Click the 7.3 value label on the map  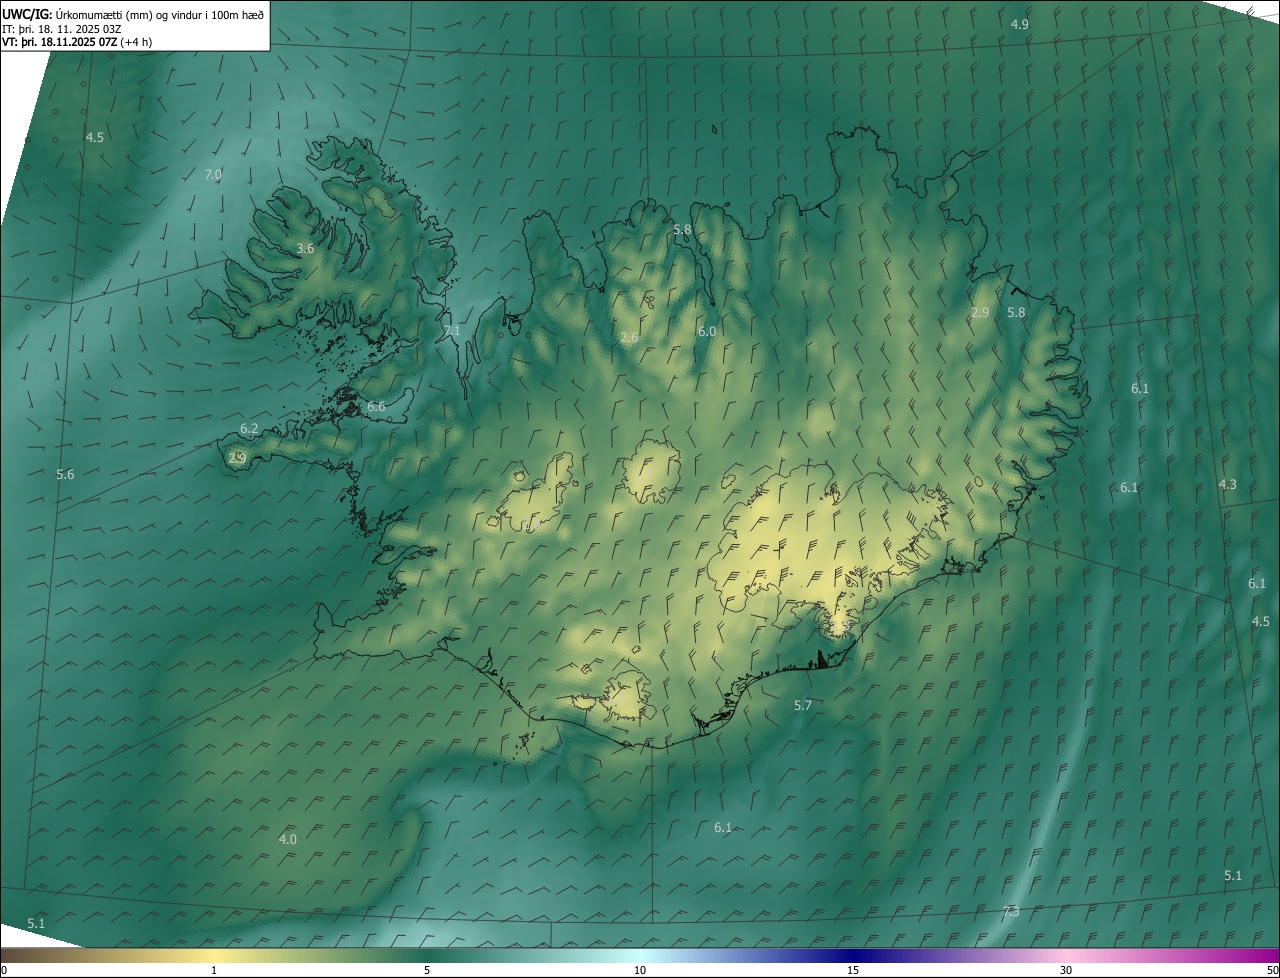[1011, 911]
